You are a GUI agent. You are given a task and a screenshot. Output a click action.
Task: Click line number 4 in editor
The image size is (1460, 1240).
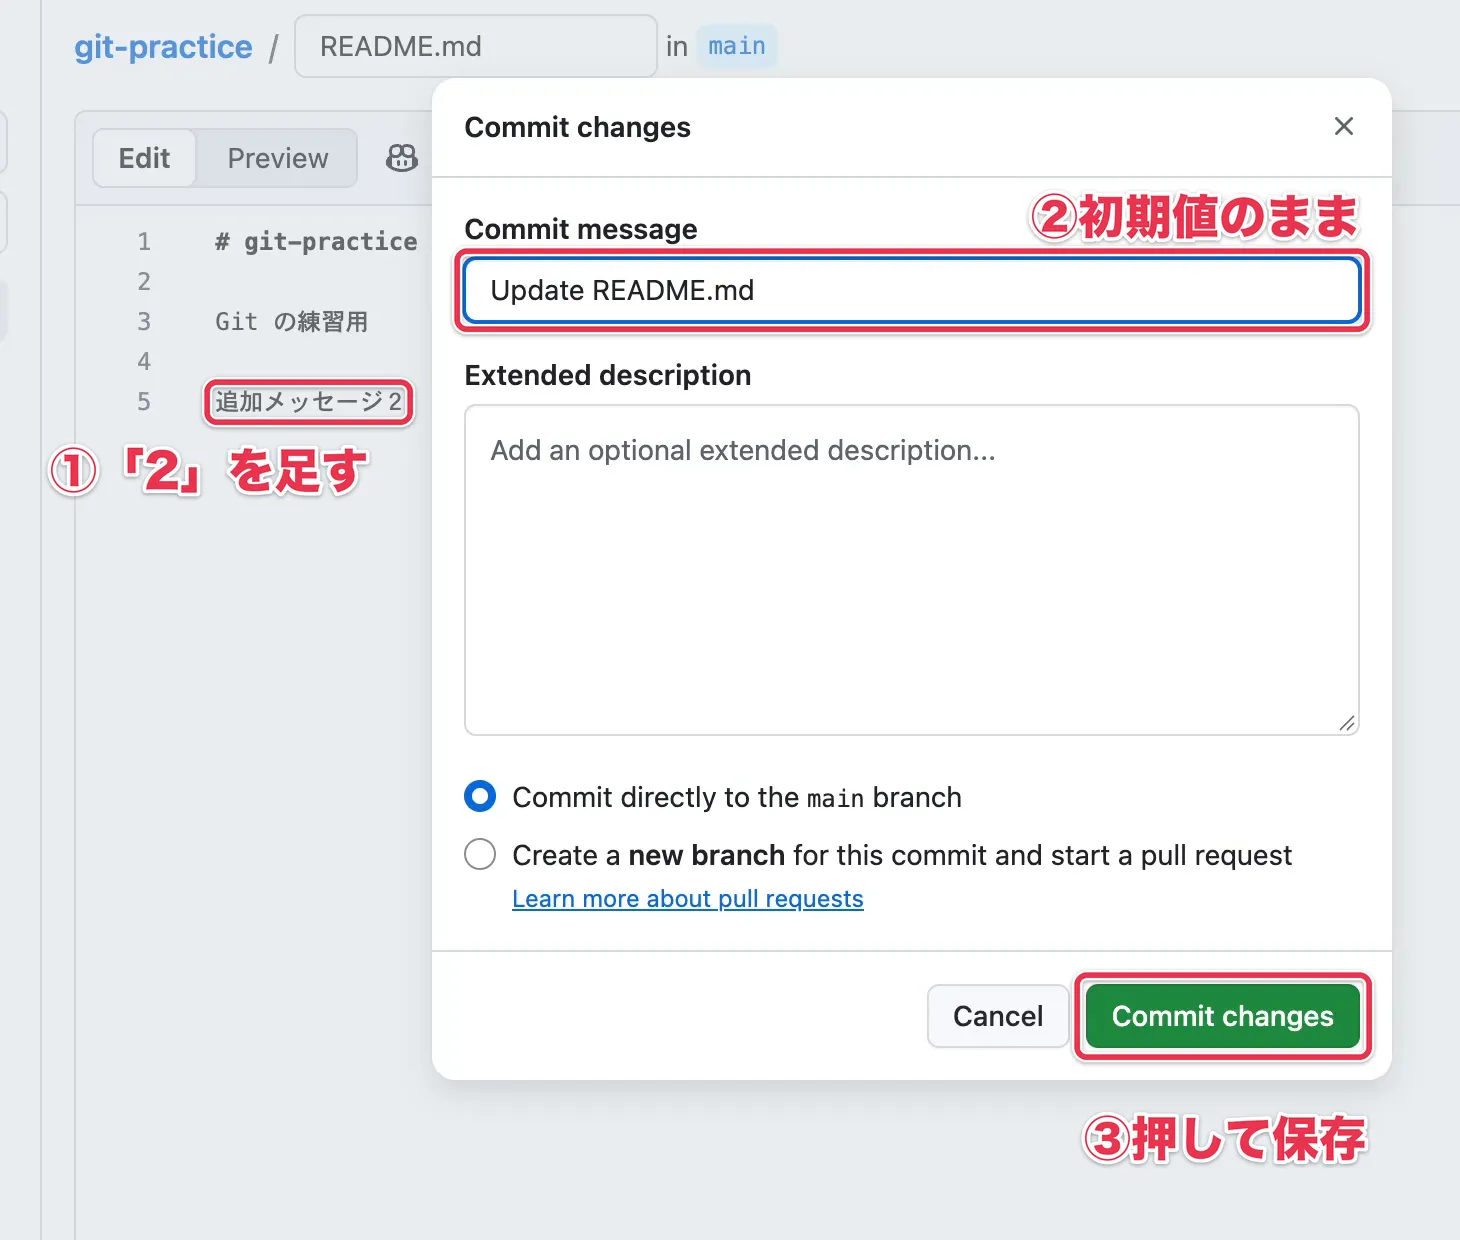point(144,361)
